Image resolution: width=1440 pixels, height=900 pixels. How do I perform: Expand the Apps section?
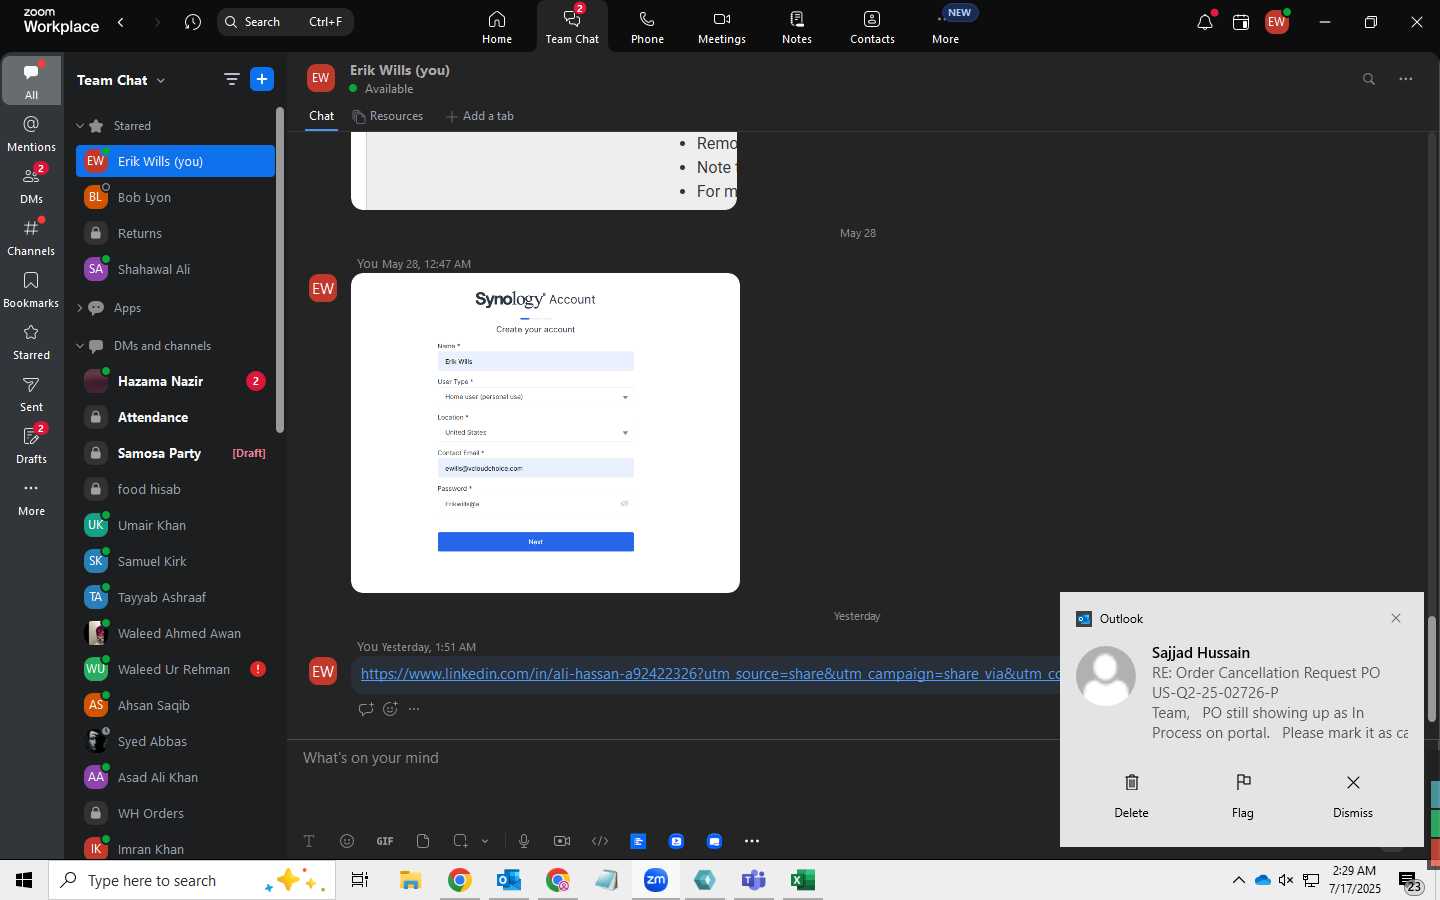pyautogui.click(x=80, y=308)
